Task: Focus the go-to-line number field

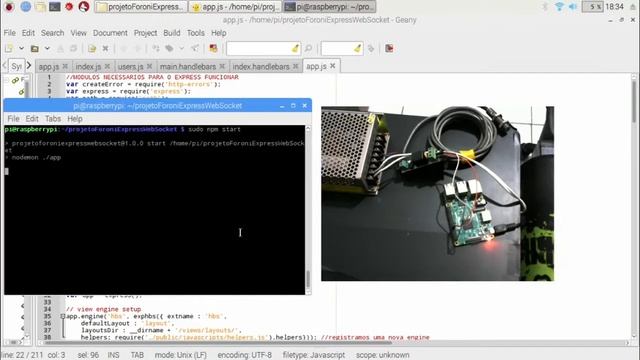Action: (x=337, y=49)
